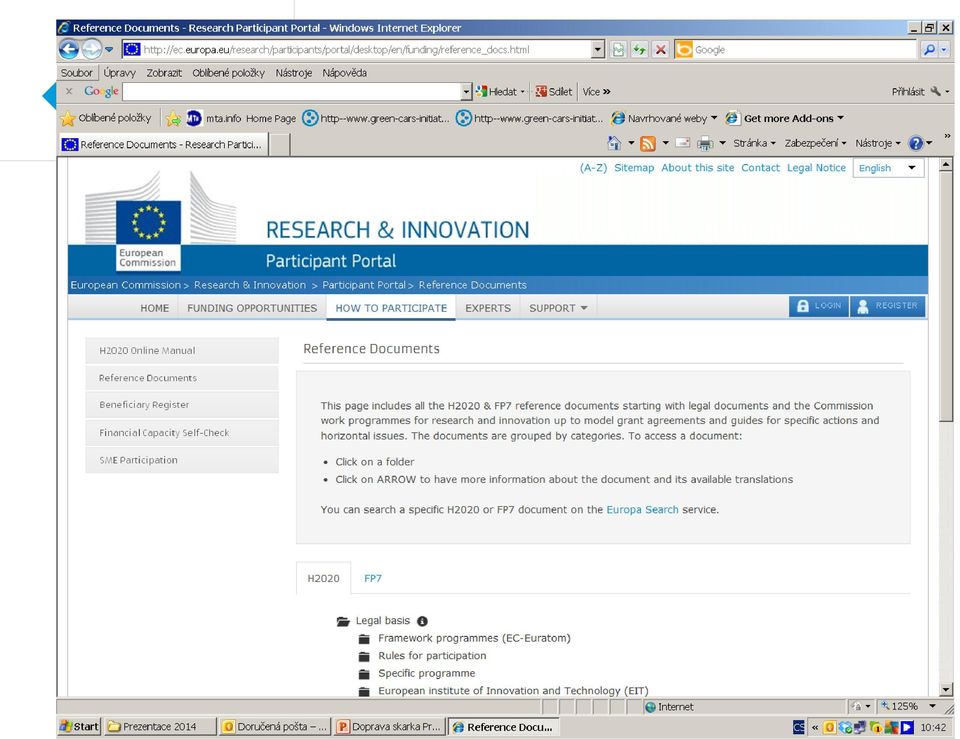Select the H2020 tab
Image resolution: width=960 pixels, height=739 pixels.
[x=323, y=578]
